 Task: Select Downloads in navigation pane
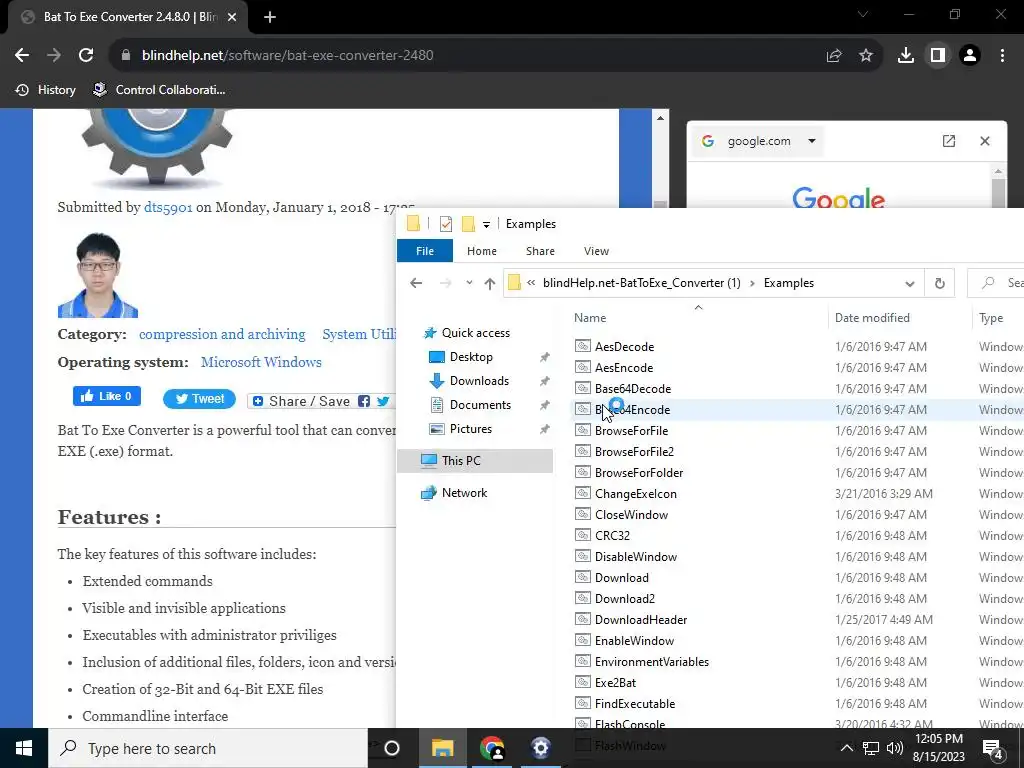479,381
